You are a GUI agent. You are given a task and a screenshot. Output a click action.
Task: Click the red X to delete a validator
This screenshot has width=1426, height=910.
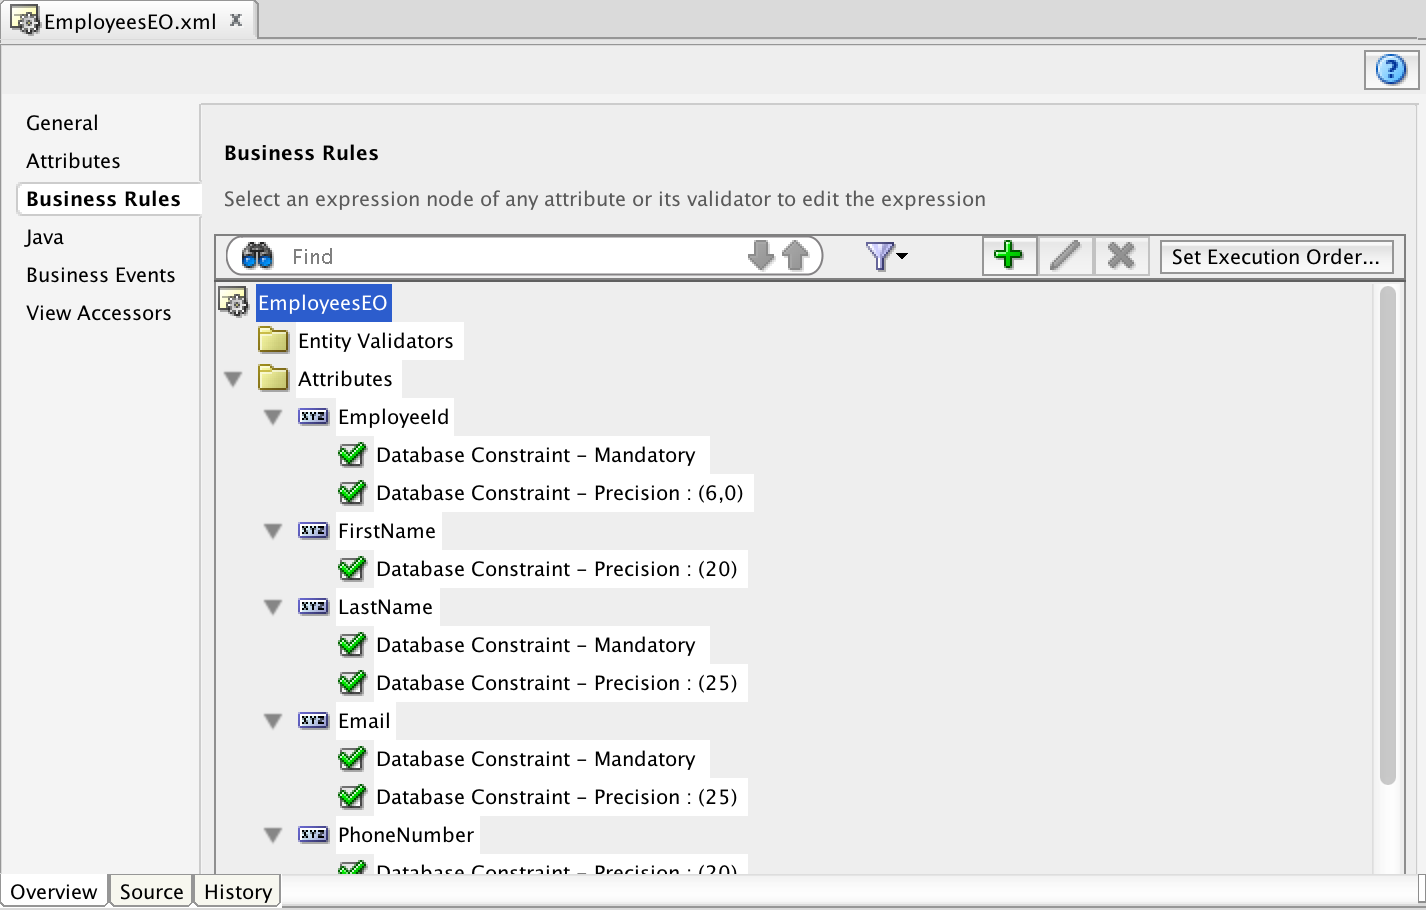1121,256
